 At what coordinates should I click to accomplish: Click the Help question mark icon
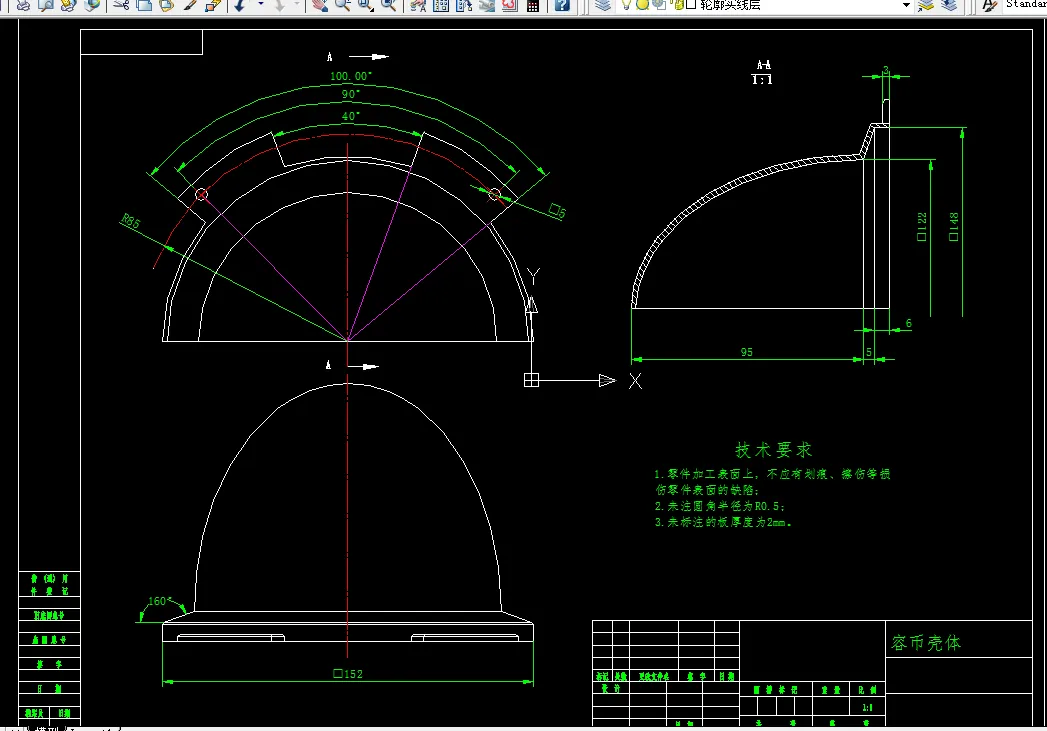coord(562,5)
